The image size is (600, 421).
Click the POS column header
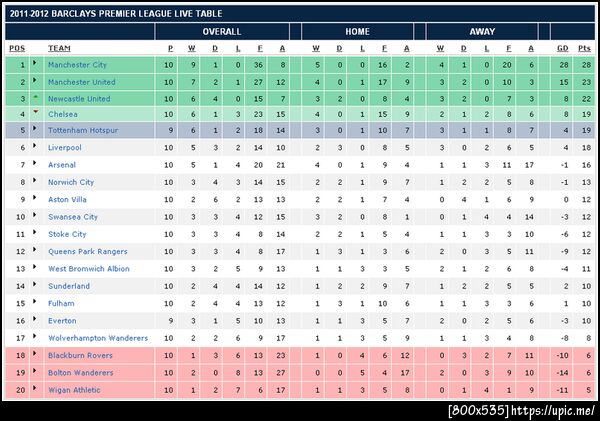pos(17,48)
